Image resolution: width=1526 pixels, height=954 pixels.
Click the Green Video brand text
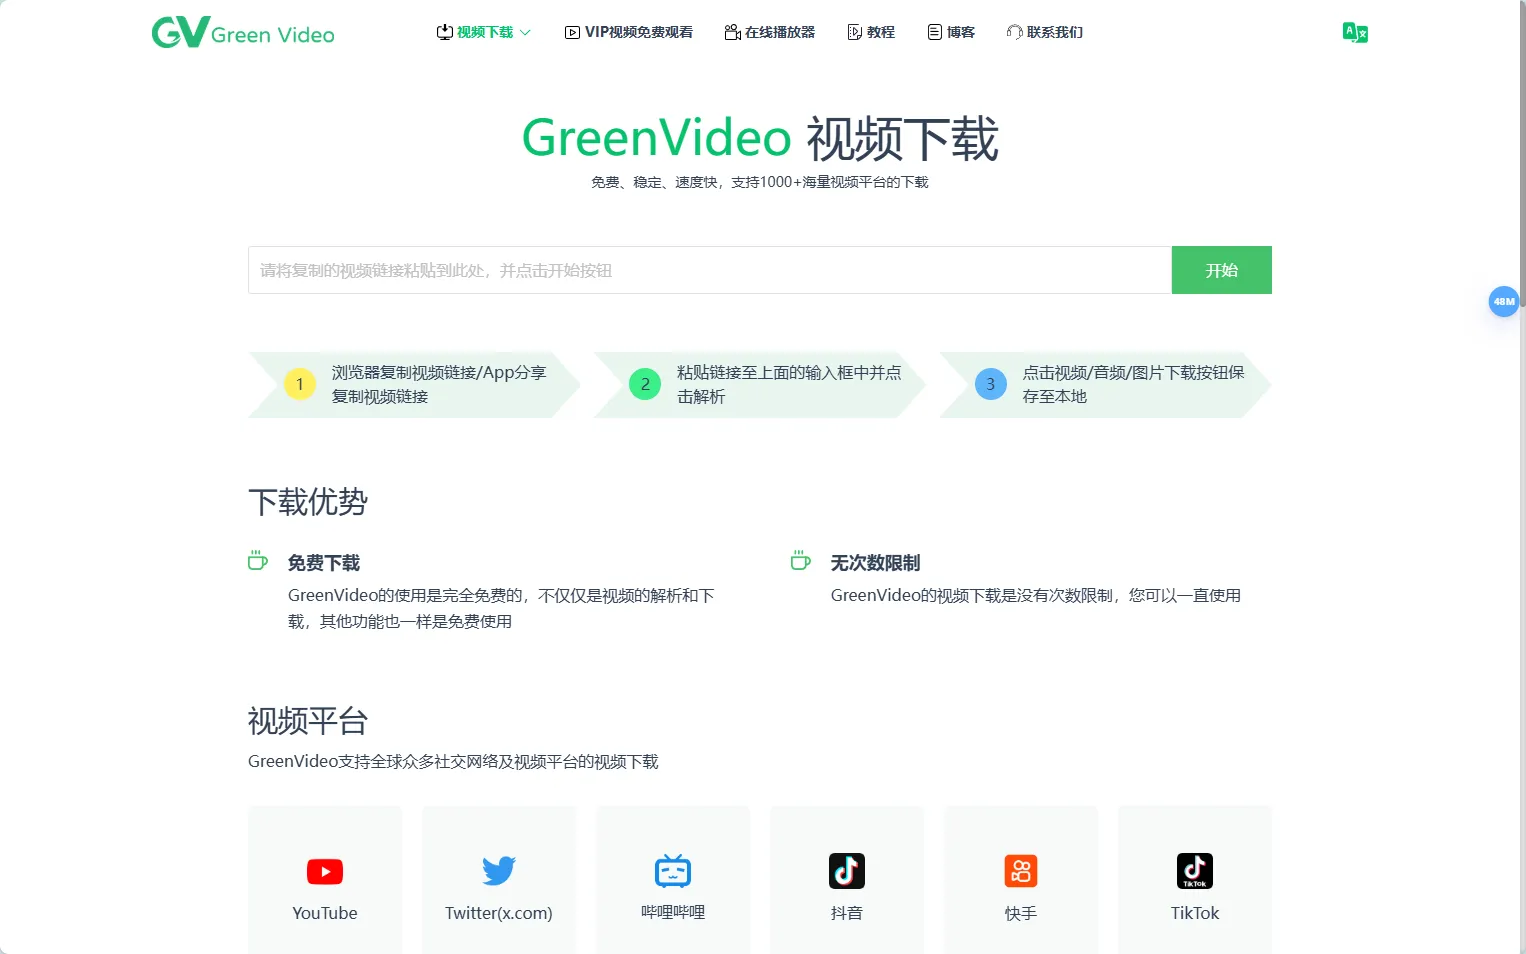pyautogui.click(x=273, y=35)
